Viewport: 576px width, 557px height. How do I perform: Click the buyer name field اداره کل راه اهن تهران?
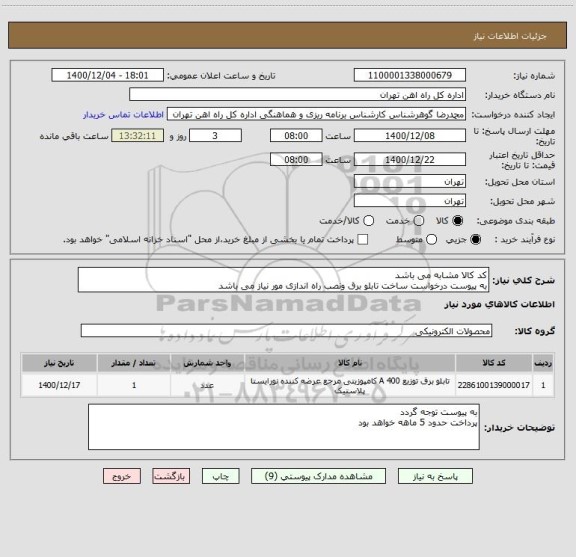[x=297, y=94]
